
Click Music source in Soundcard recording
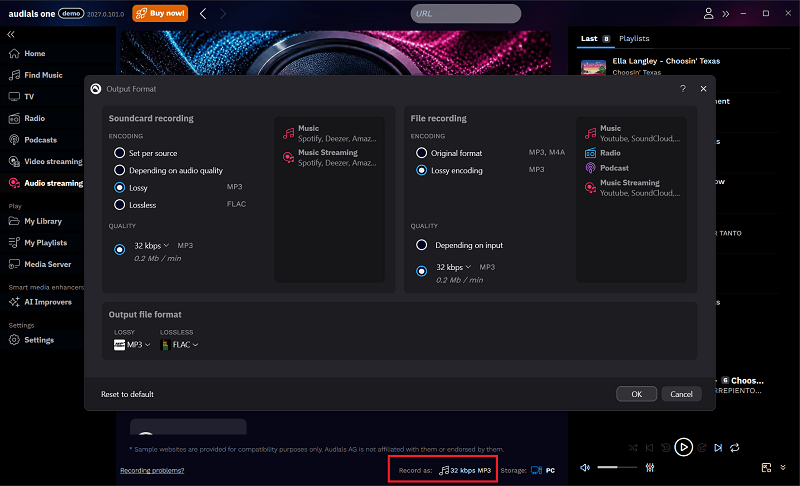pyautogui.click(x=330, y=133)
